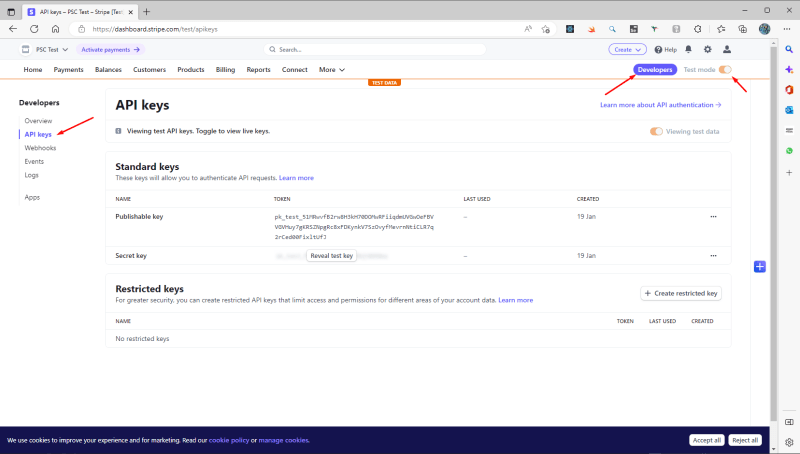800x454 pixels.
Task: Open the Connect tab
Action: [x=294, y=69]
